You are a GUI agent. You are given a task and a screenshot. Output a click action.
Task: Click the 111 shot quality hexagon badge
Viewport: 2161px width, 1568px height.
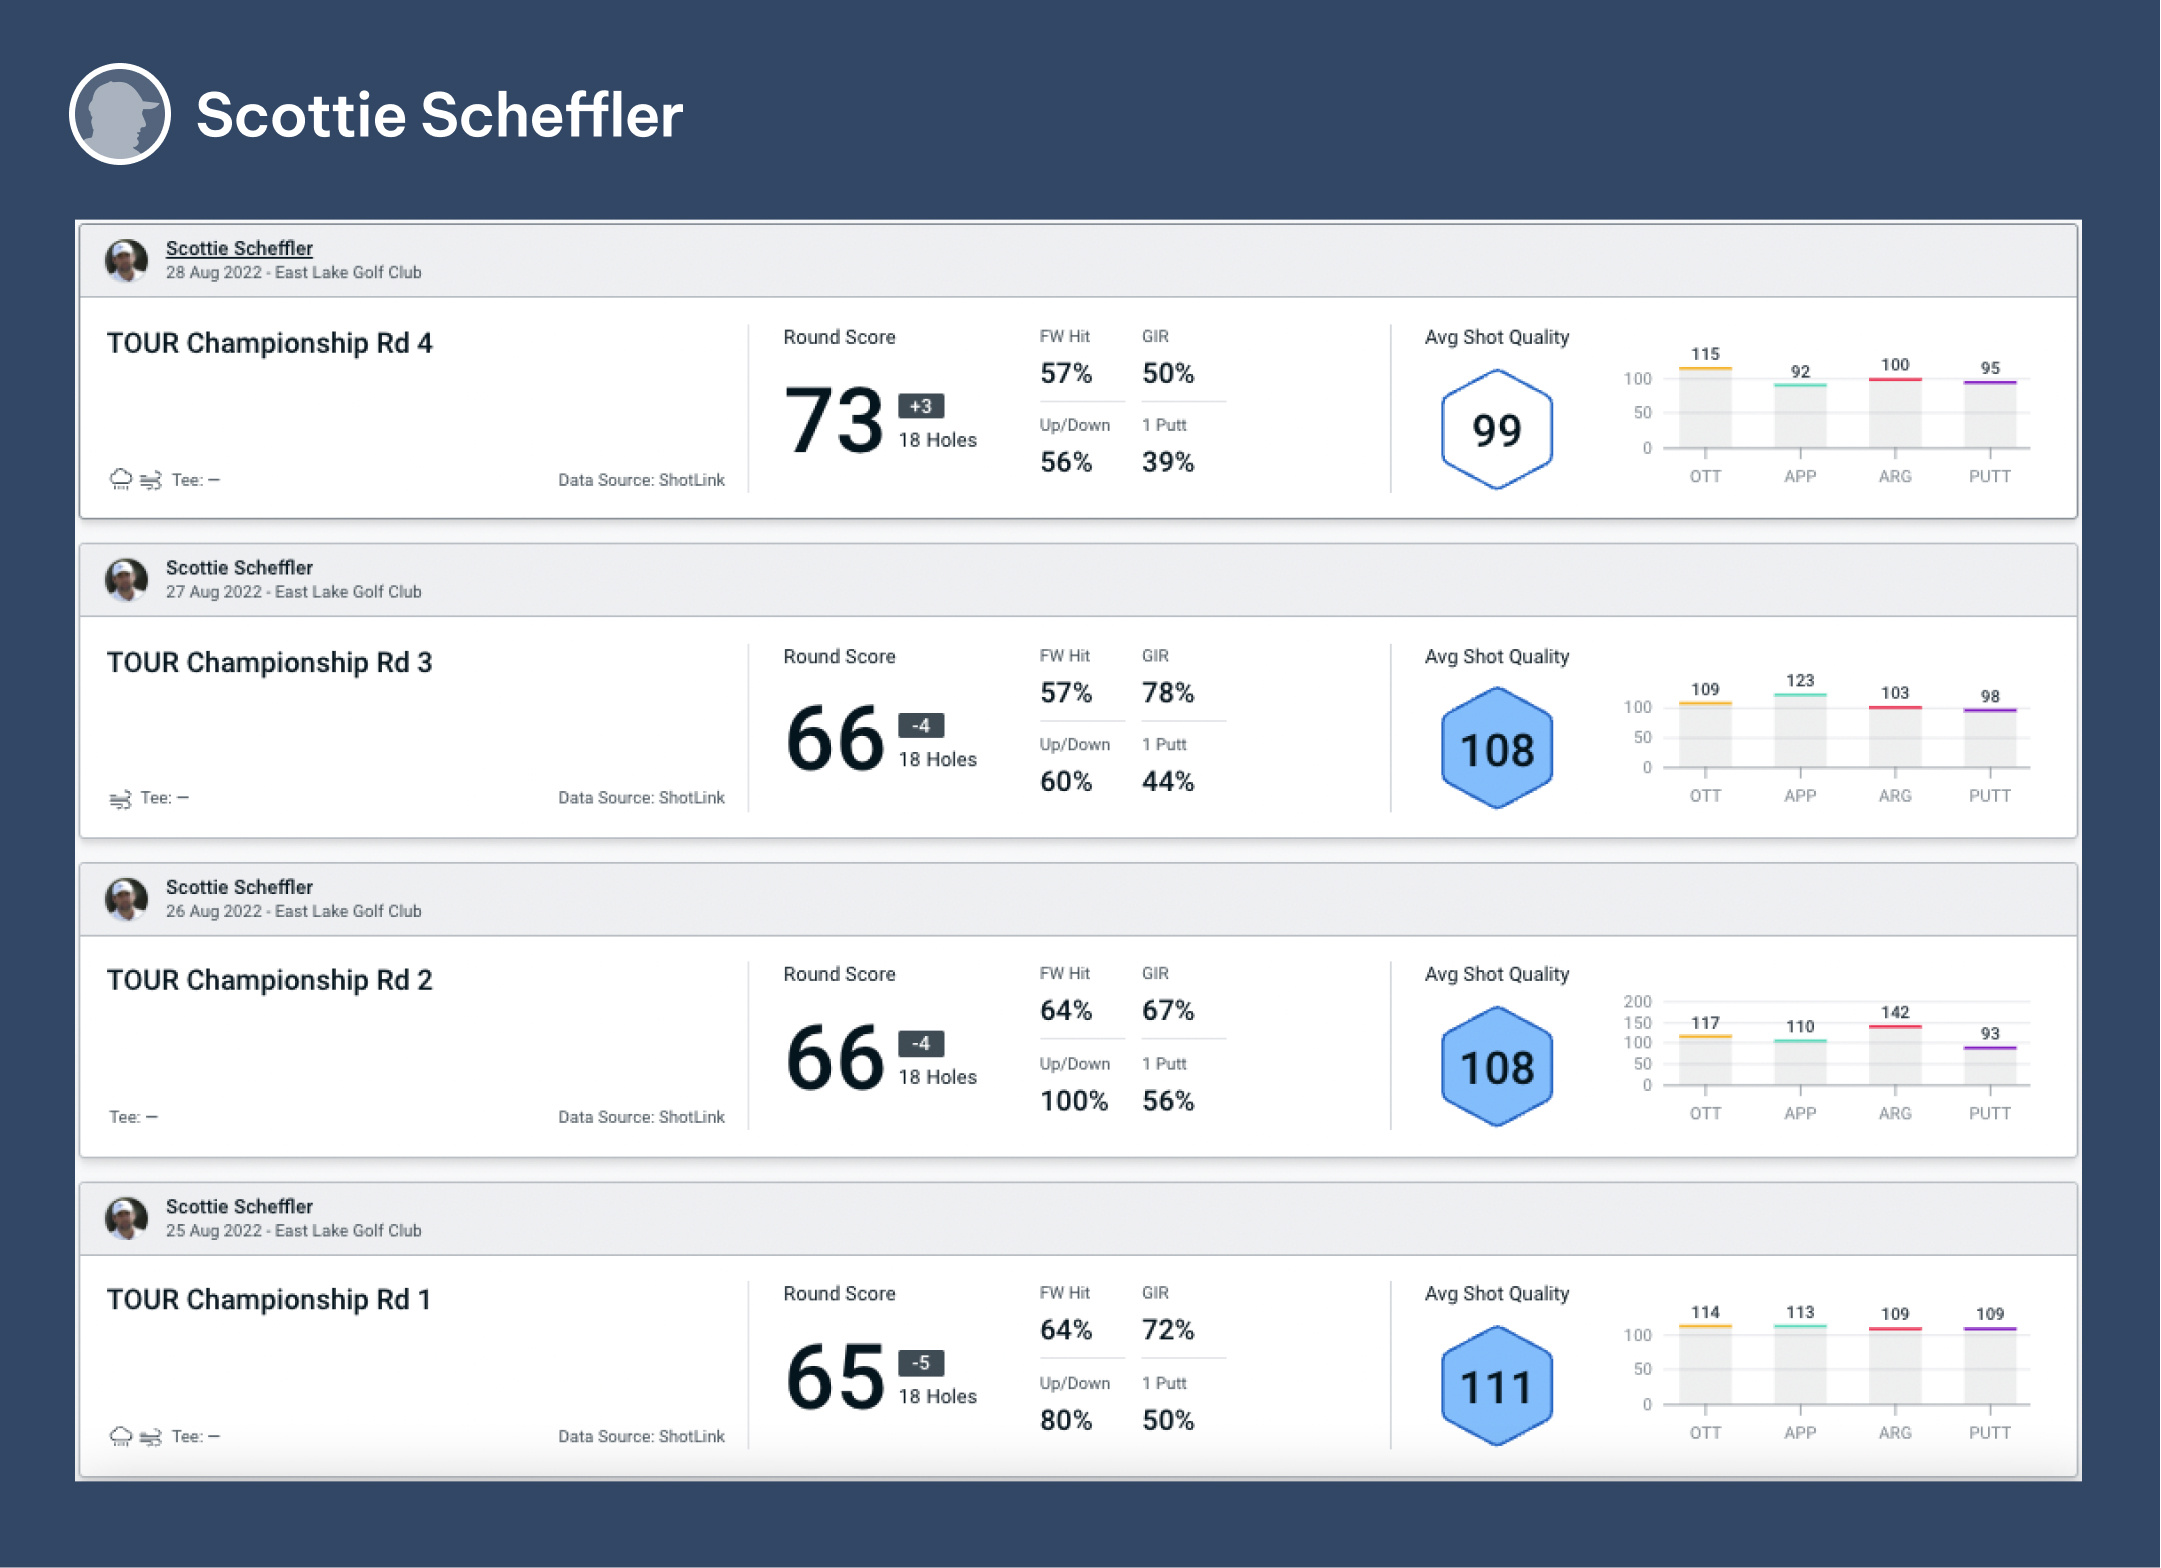click(x=1496, y=1387)
